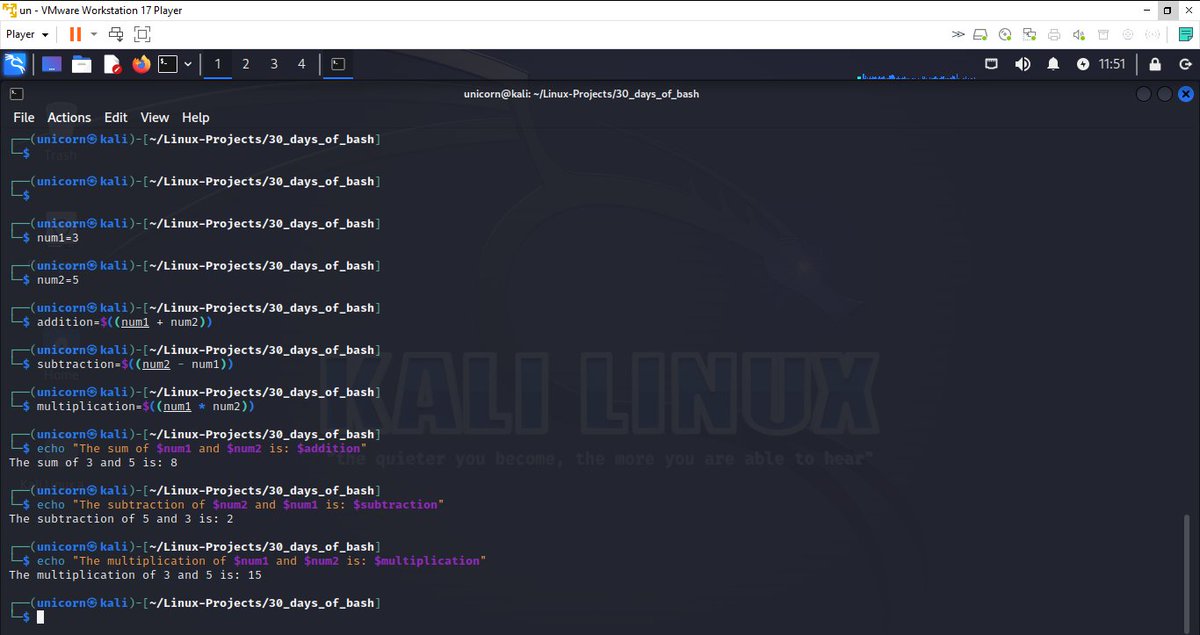Open the VMware green notes icon
This screenshot has width=1200, height=635.
[x=1185, y=34]
